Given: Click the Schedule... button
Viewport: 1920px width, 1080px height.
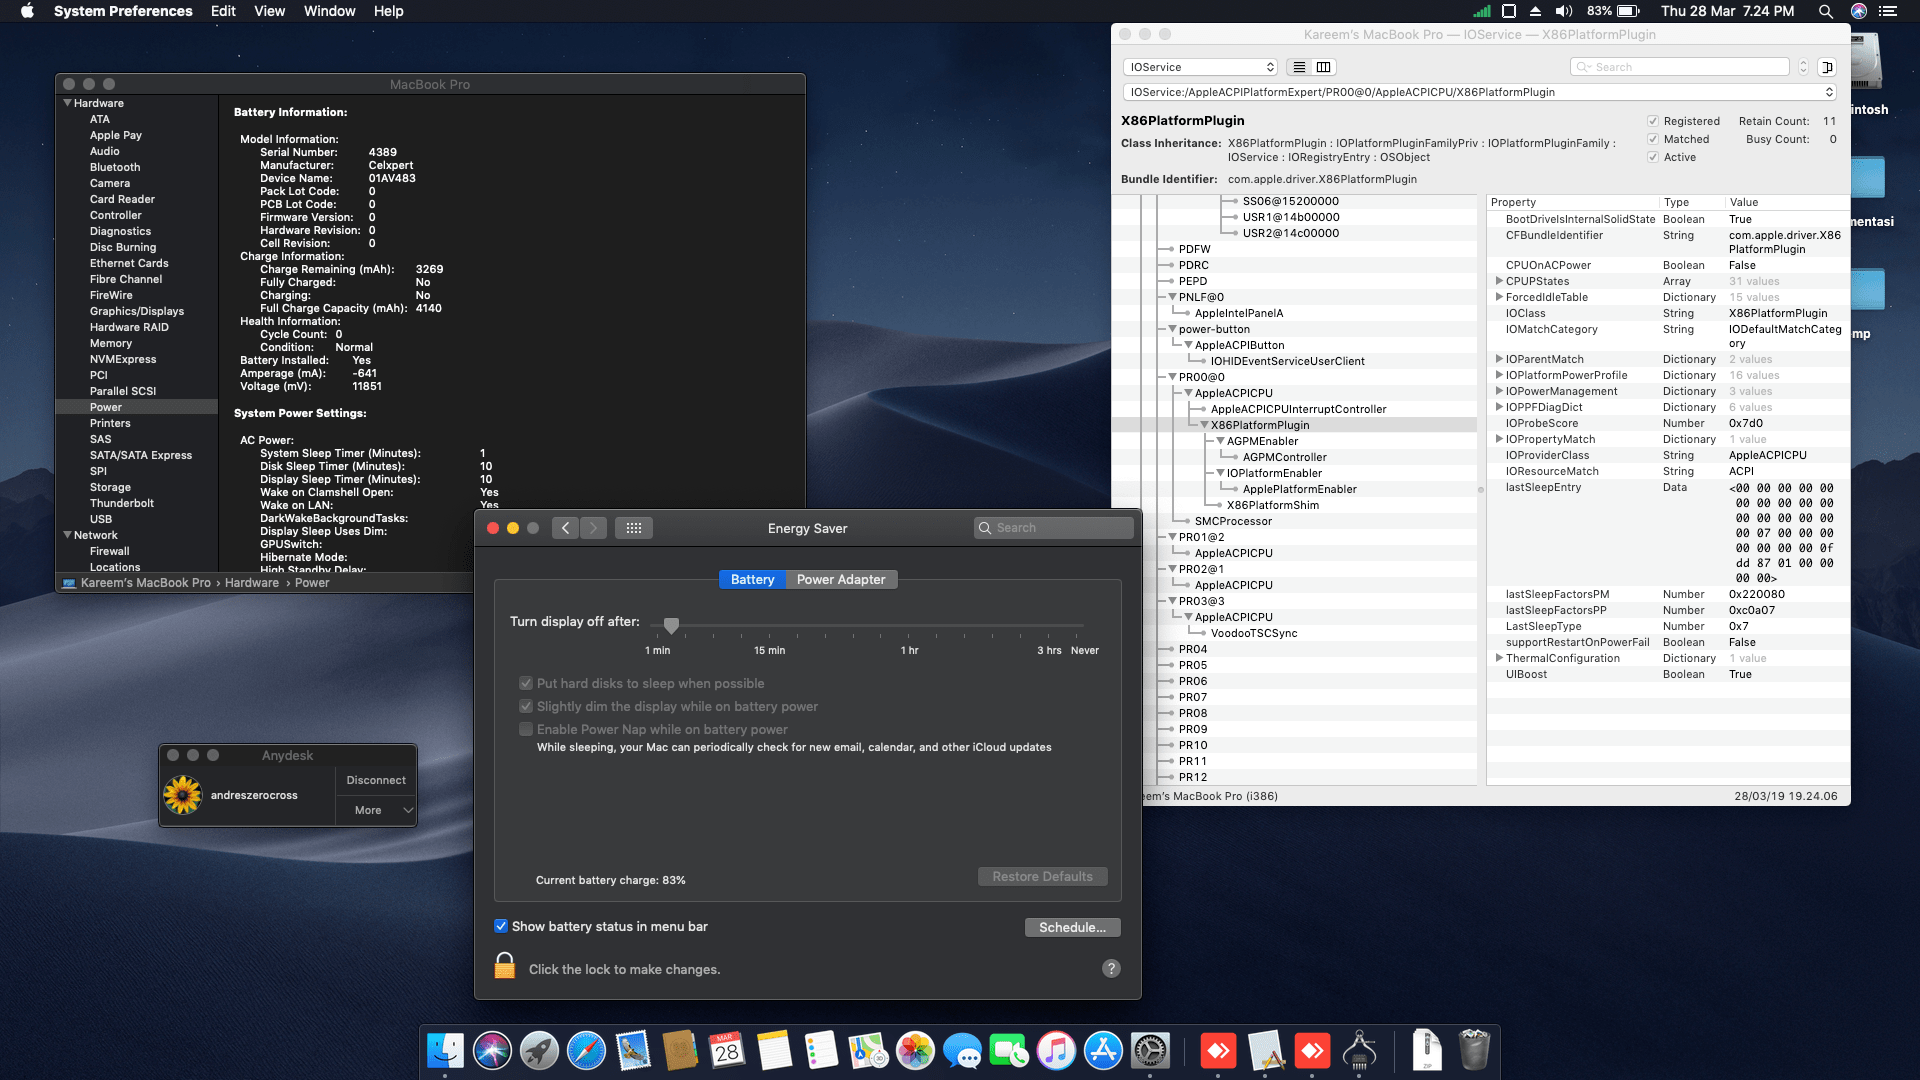Looking at the screenshot, I should click(1072, 927).
